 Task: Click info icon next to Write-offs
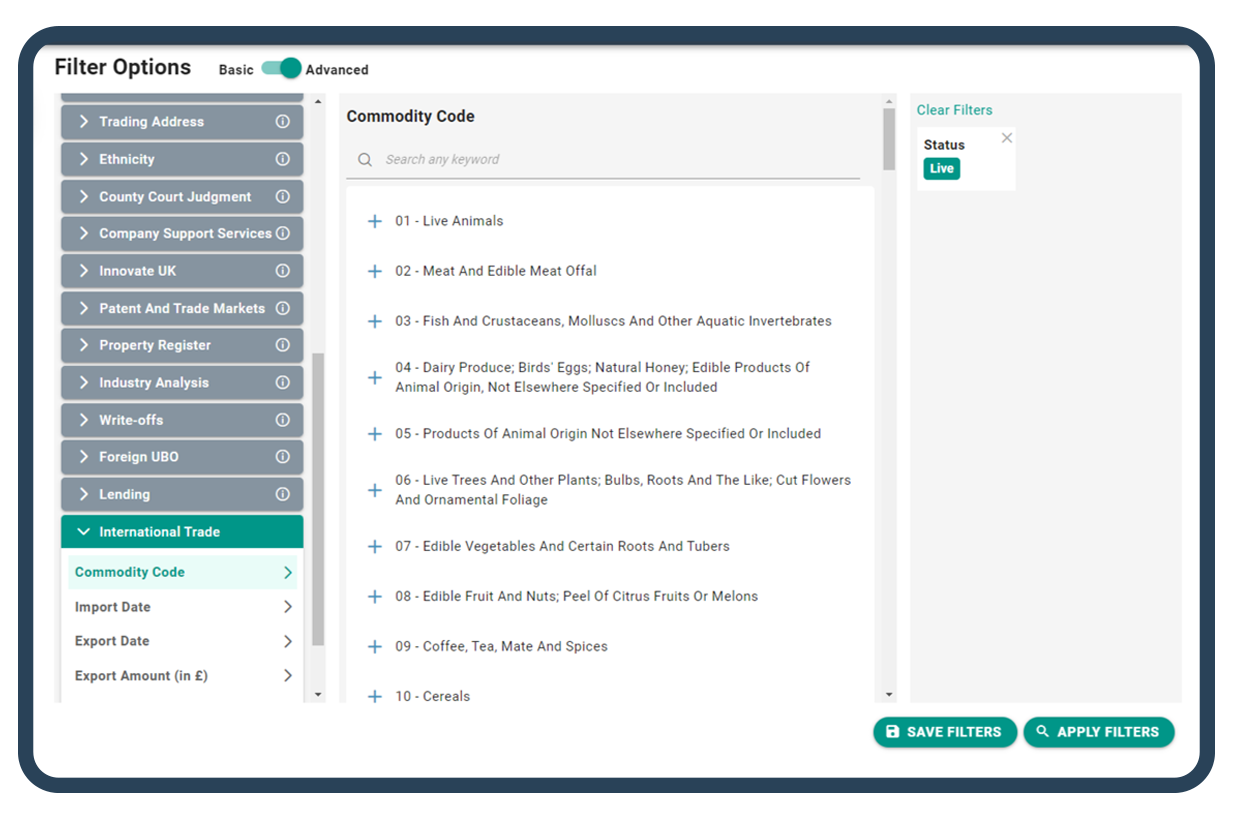click(282, 420)
